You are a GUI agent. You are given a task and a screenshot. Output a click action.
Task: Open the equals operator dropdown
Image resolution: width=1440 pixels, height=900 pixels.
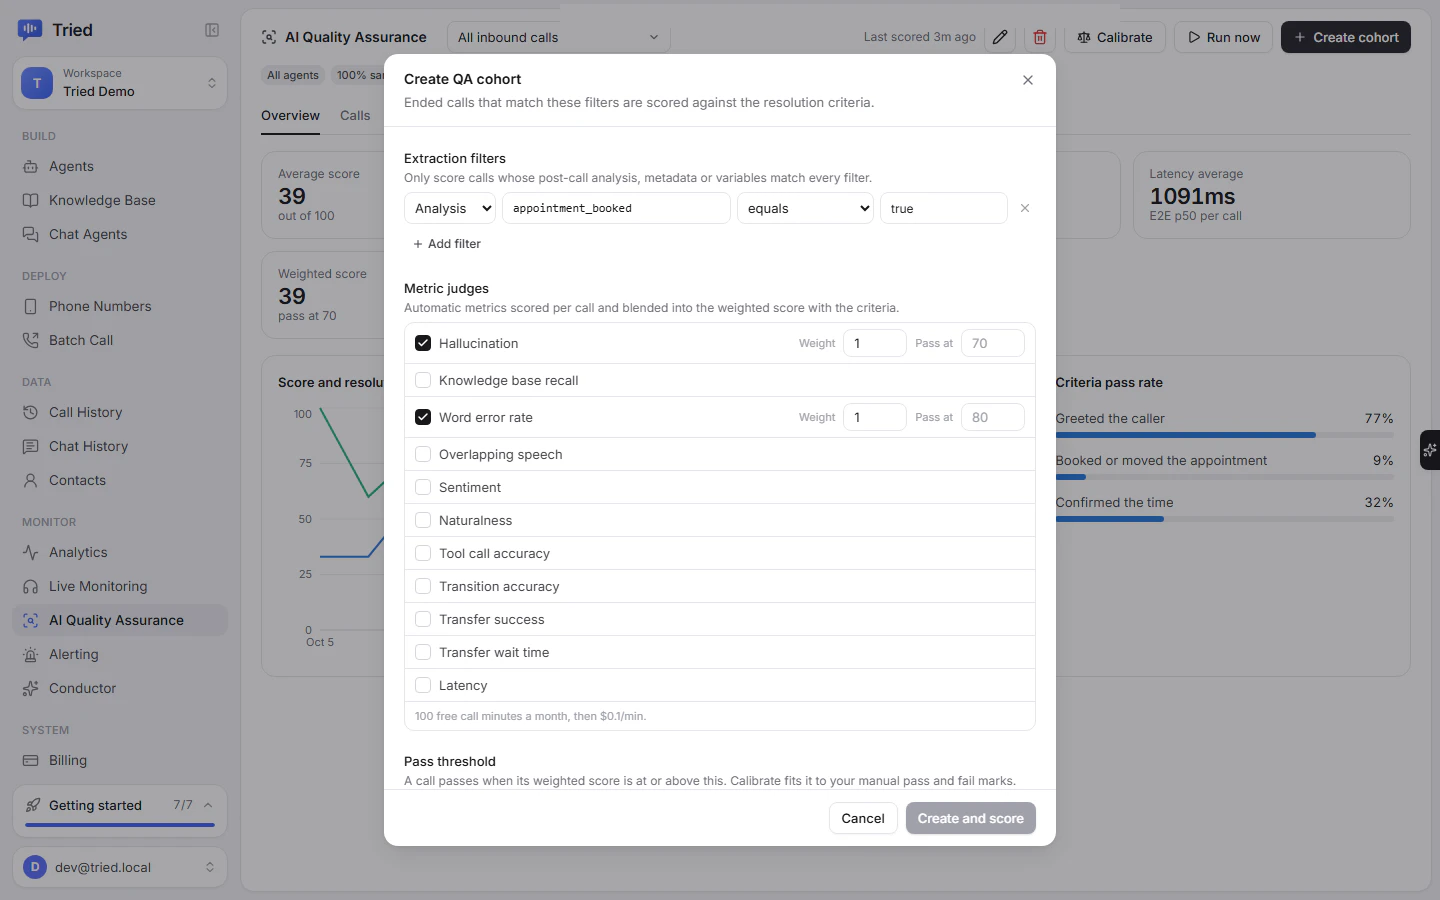click(x=805, y=208)
